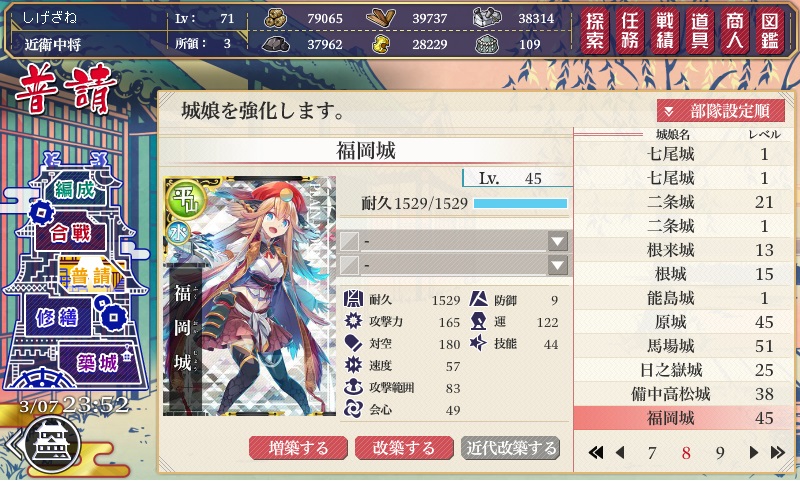Go to previous page with single left arrow
This screenshot has height=481, width=800.
click(620, 452)
